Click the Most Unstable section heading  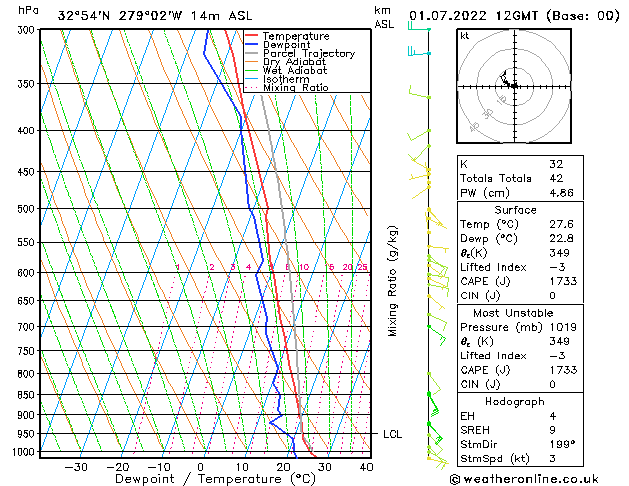pos(514,313)
